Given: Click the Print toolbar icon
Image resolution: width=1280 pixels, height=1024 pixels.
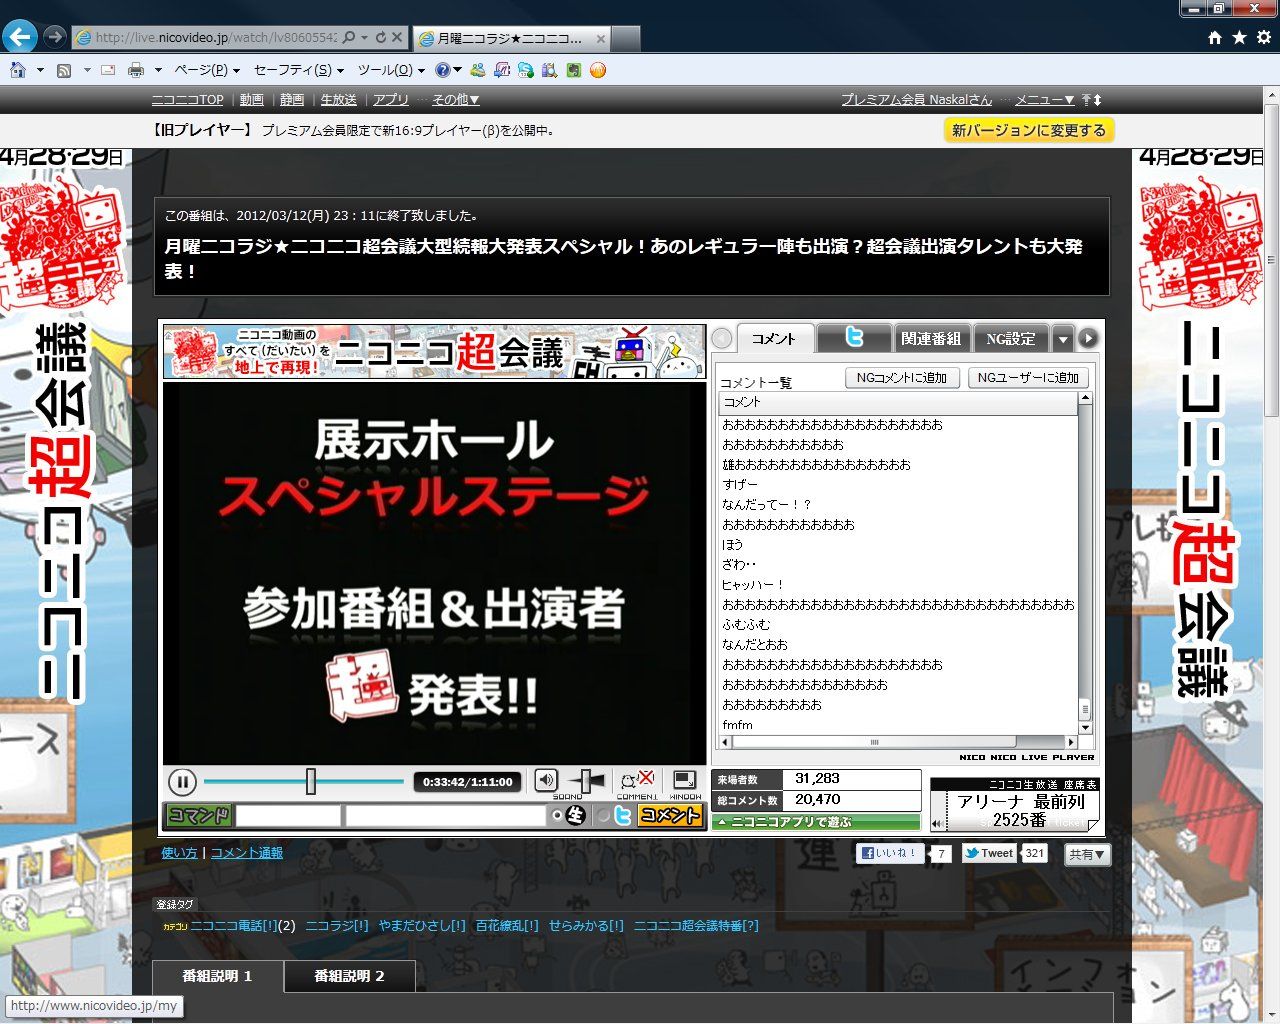Looking at the screenshot, I should pos(136,70).
